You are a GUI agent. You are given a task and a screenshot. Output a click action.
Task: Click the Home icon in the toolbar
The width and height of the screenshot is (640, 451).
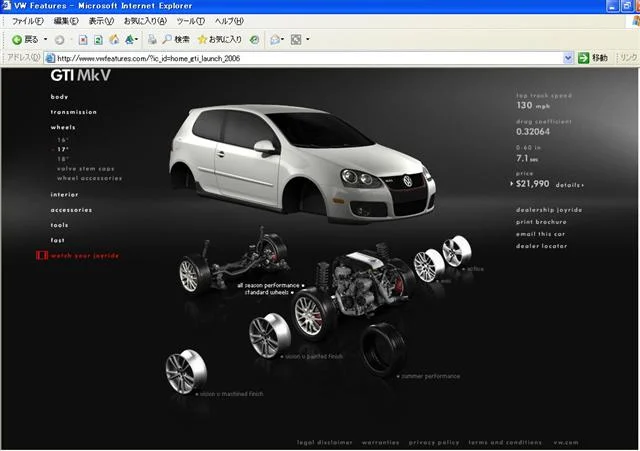coord(114,40)
